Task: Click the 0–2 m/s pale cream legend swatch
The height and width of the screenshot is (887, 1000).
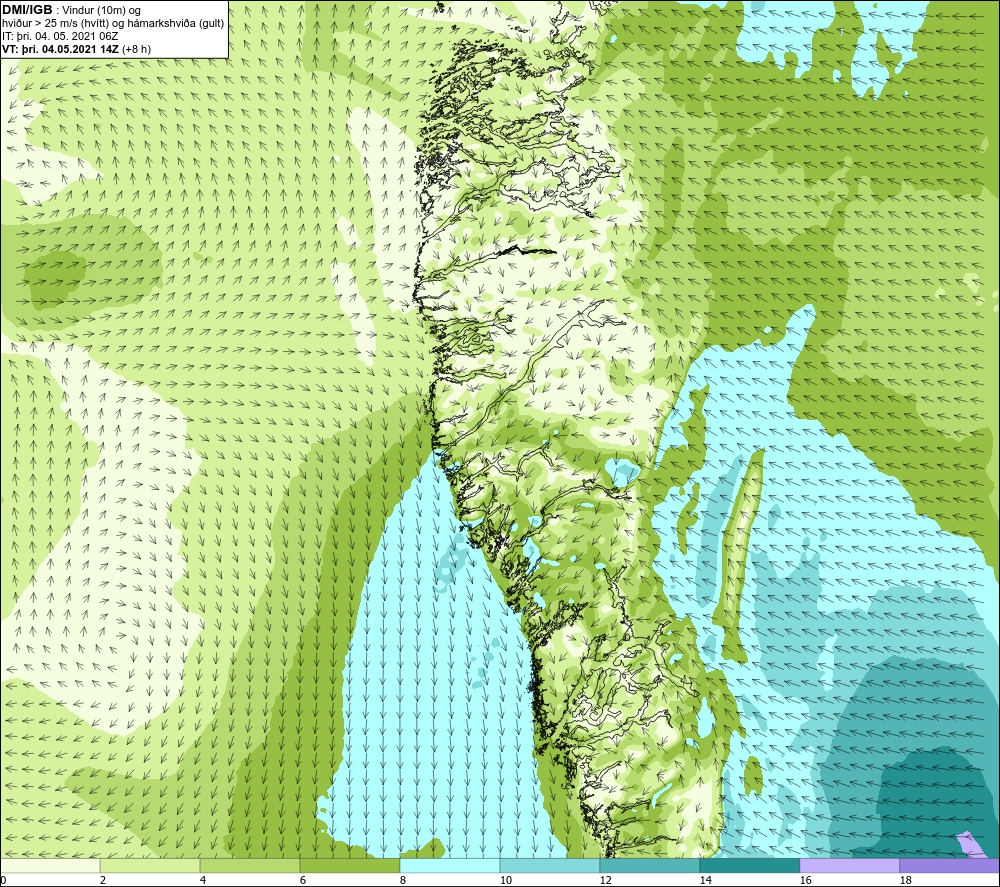Action: tap(50, 865)
